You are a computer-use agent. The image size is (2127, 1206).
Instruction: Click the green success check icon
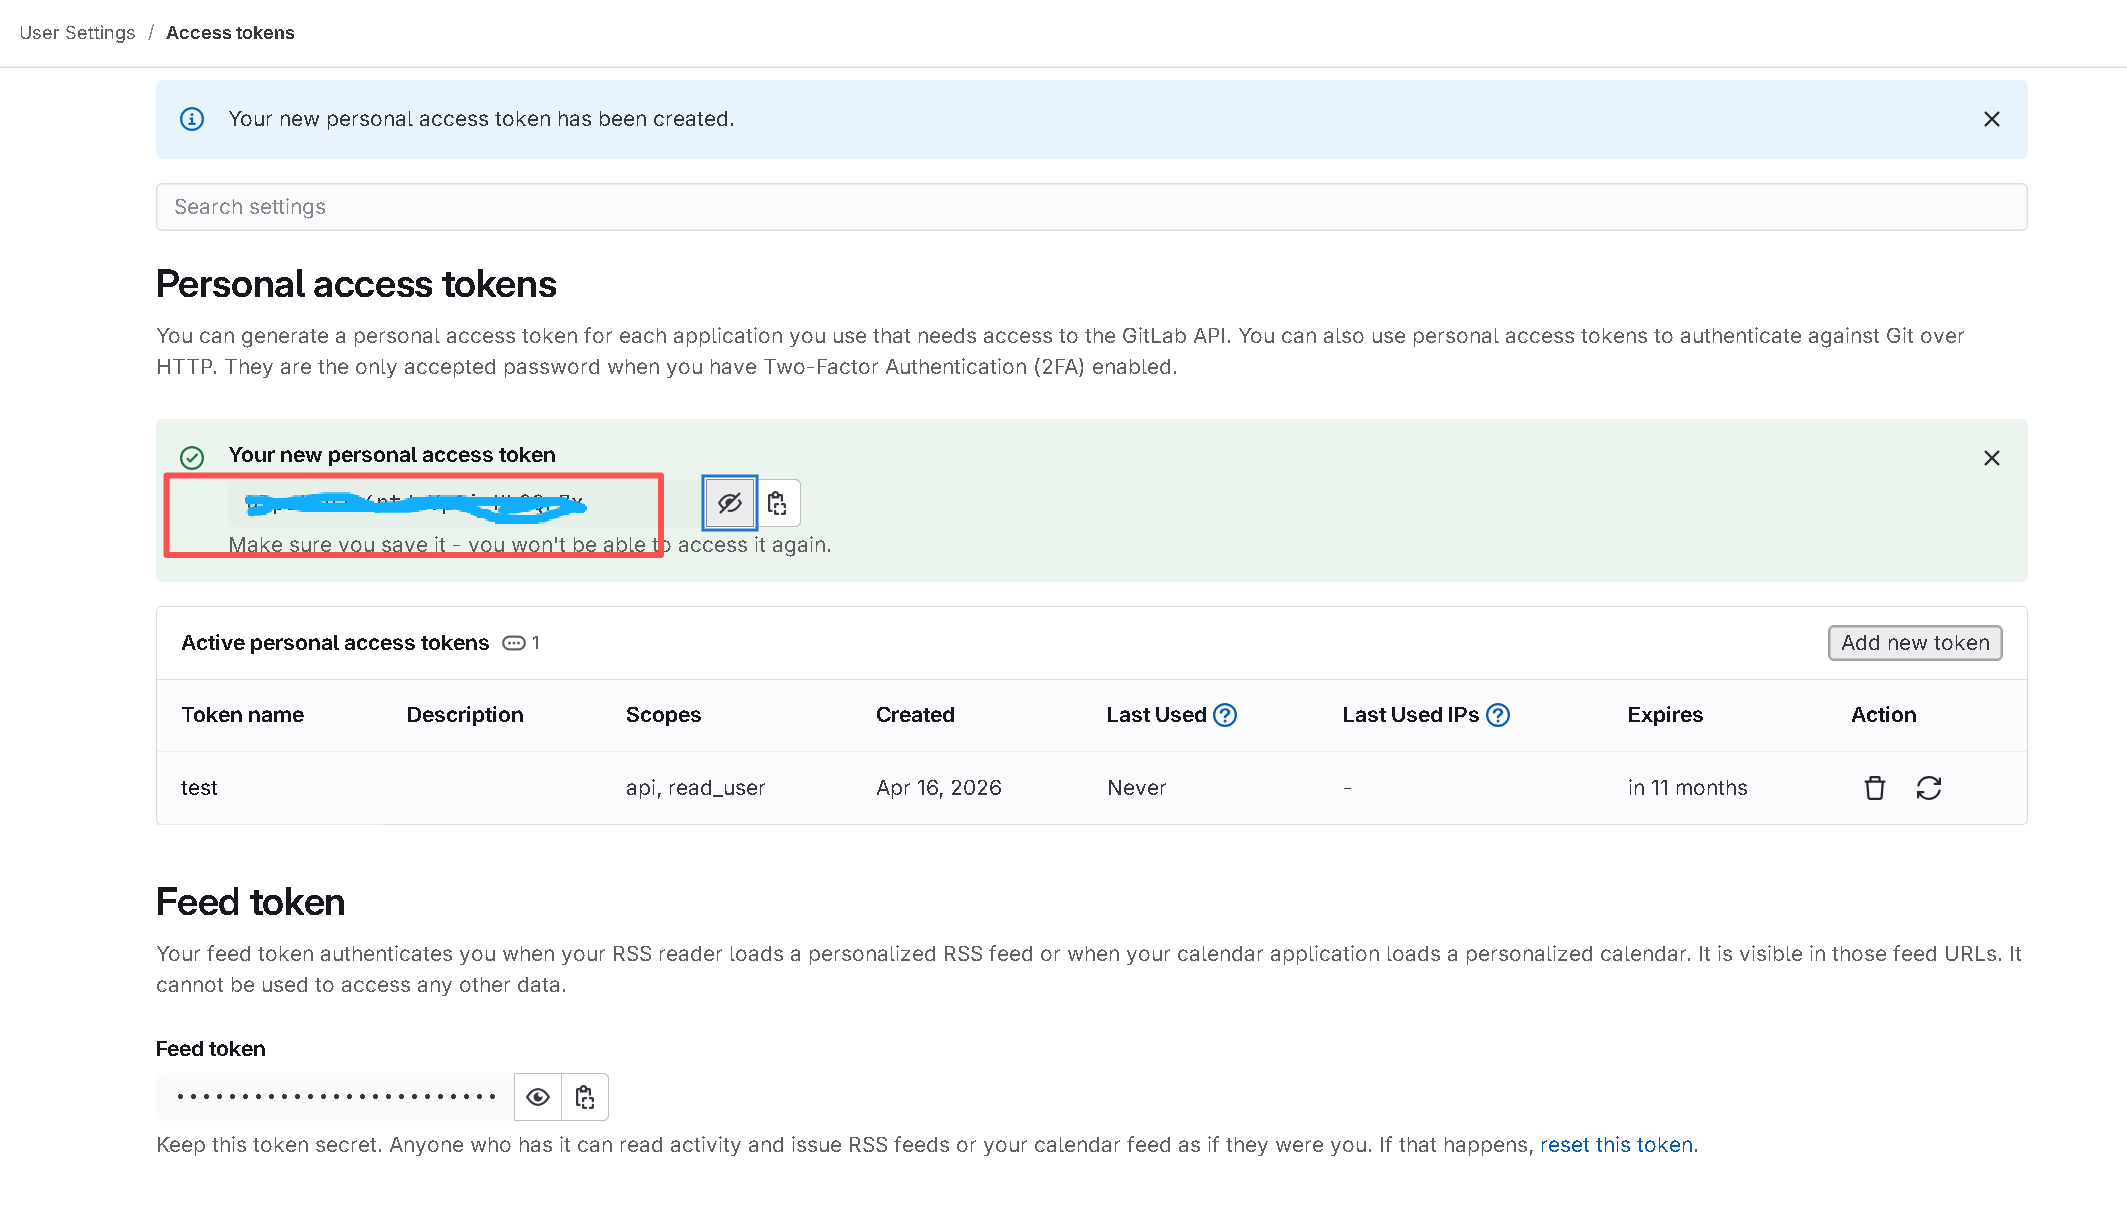click(192, 458)
